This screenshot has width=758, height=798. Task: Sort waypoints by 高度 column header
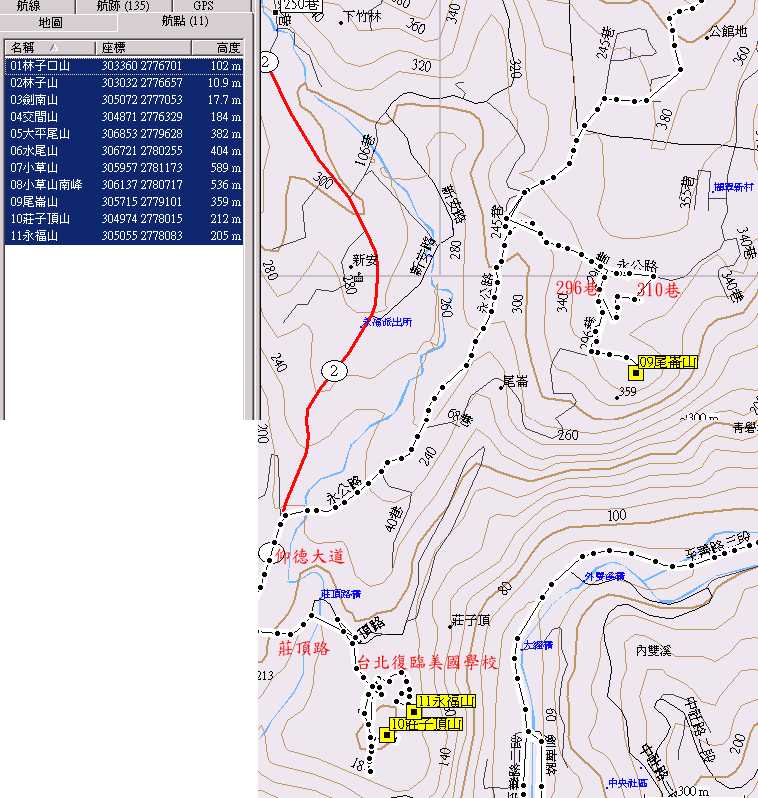217,48
